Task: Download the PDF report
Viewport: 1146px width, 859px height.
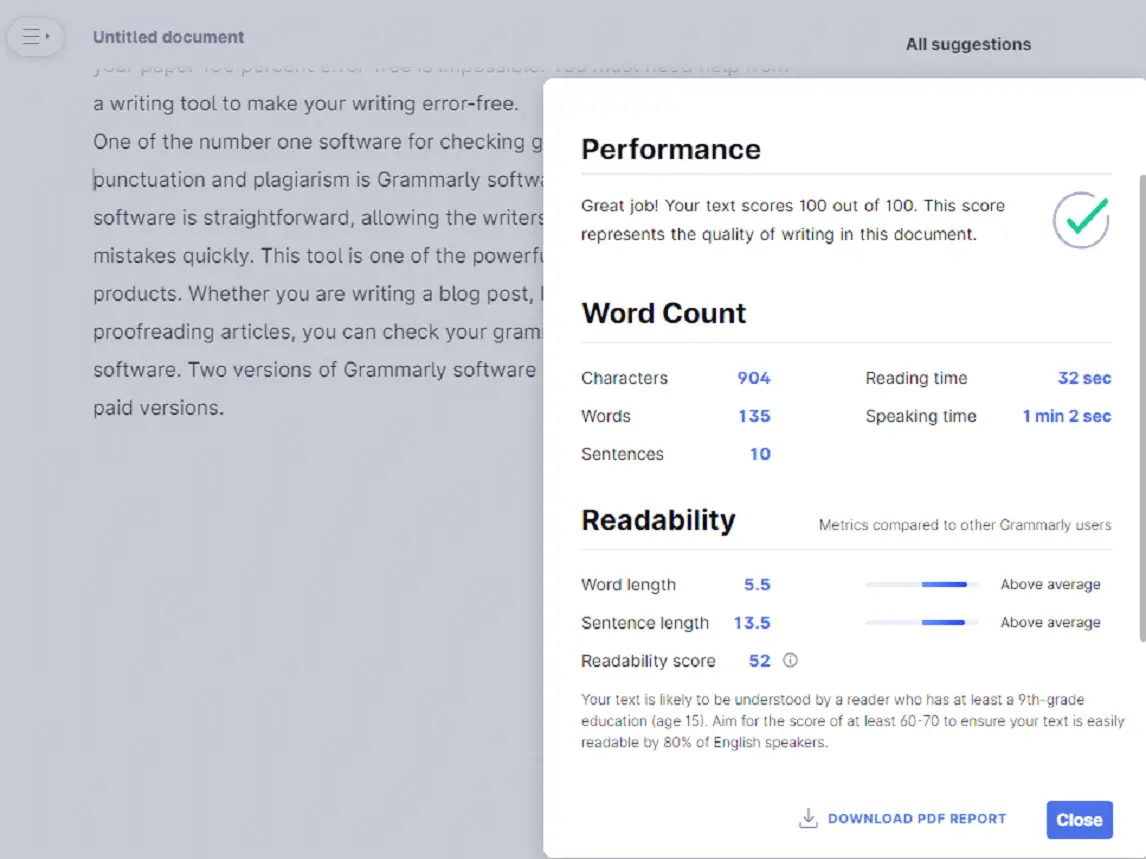Action: pos(903,819)
